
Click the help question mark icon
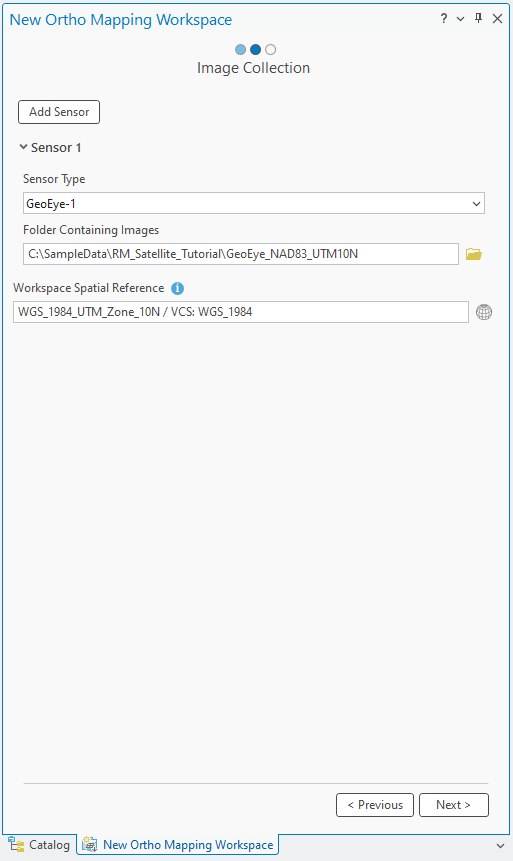444,19
